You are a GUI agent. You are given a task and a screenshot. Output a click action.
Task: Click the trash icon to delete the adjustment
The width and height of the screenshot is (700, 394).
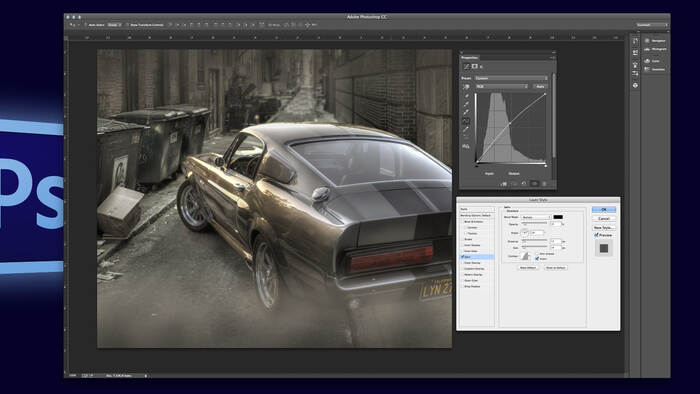[x=544, y=183]
